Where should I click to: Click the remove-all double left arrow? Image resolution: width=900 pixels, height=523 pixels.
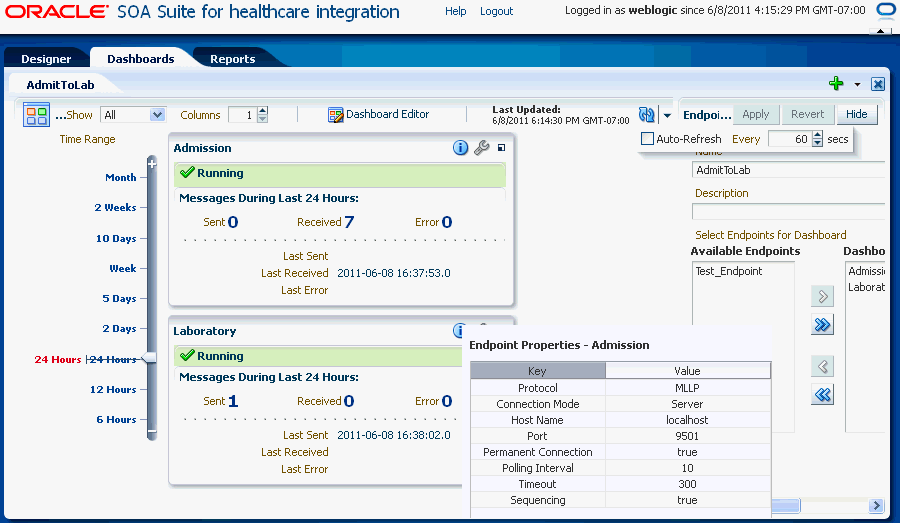[x=822, y=395]
